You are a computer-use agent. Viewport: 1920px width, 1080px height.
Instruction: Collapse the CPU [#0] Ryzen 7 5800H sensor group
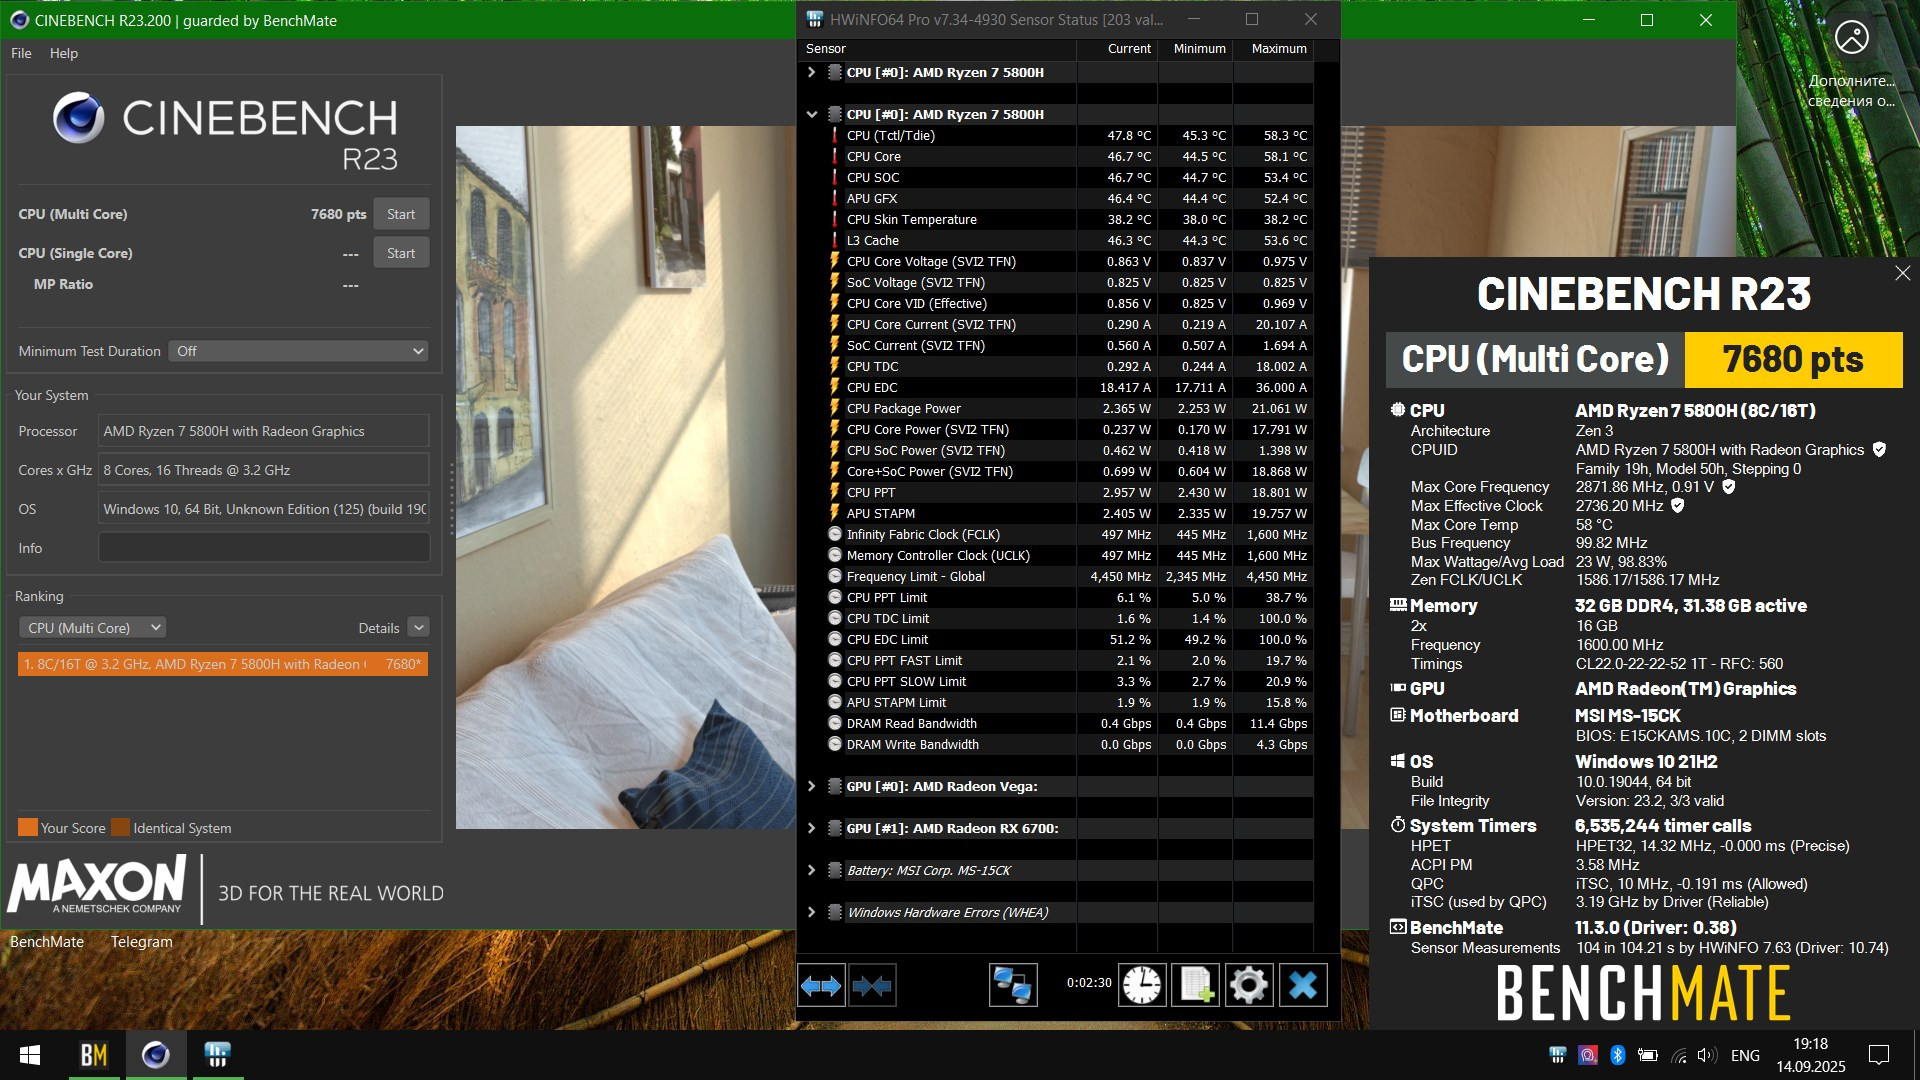(812, 115)
